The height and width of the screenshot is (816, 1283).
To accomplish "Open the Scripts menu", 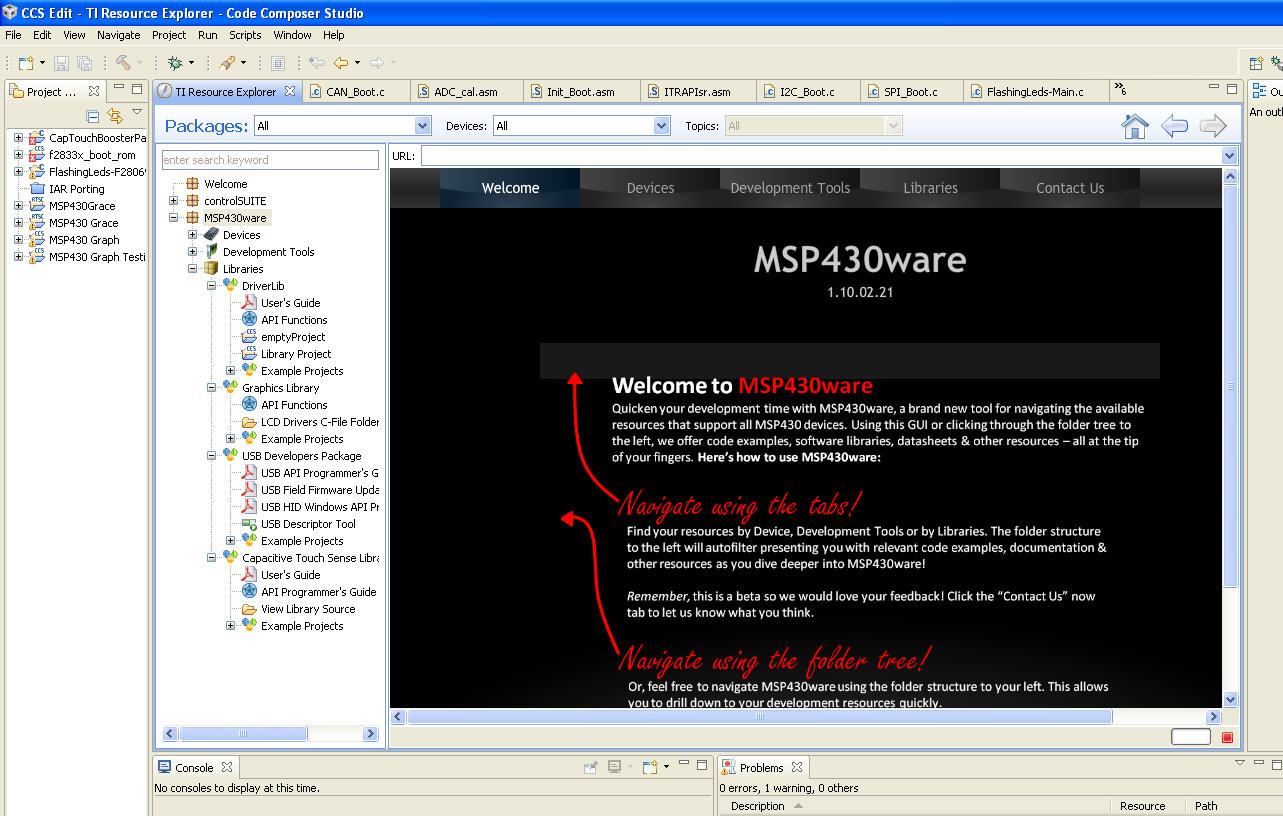I will point(245,35).
